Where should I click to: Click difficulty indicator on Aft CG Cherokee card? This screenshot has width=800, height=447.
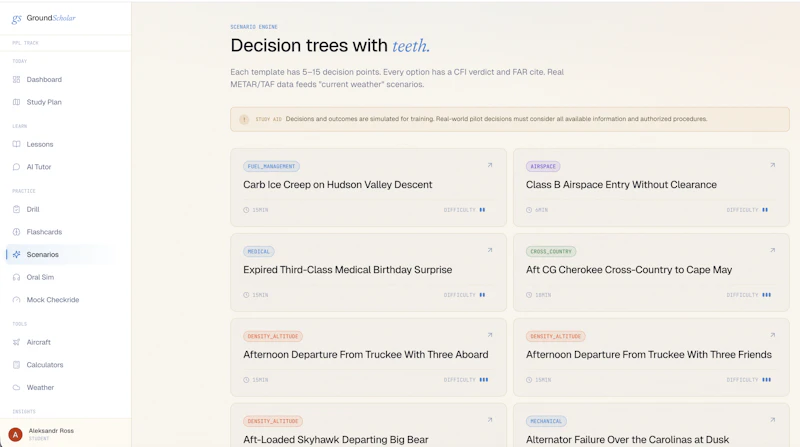point(749,295)
